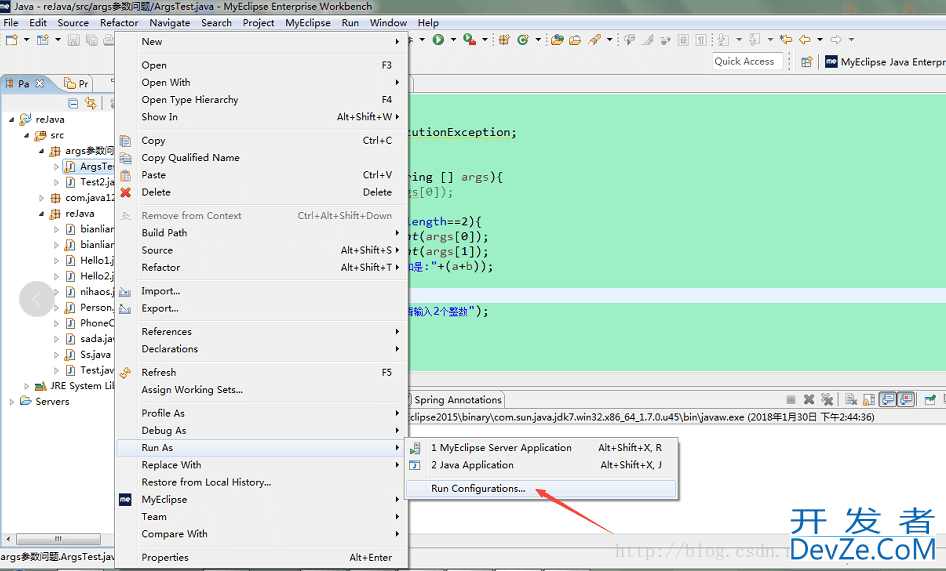The height and width of the screenshot is (571, 946).
Task: Collapse the src folder tree node
Action: 27,135
